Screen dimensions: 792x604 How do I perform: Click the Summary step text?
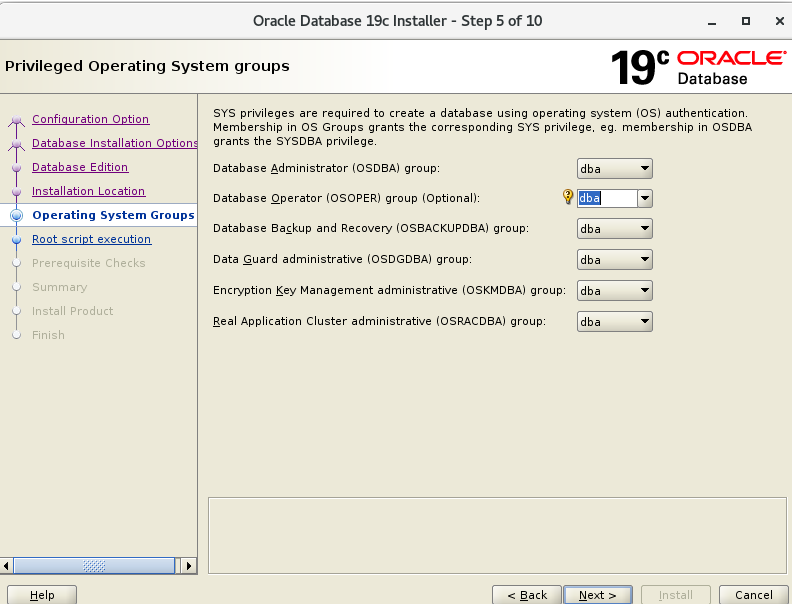(x=60, y=287)
